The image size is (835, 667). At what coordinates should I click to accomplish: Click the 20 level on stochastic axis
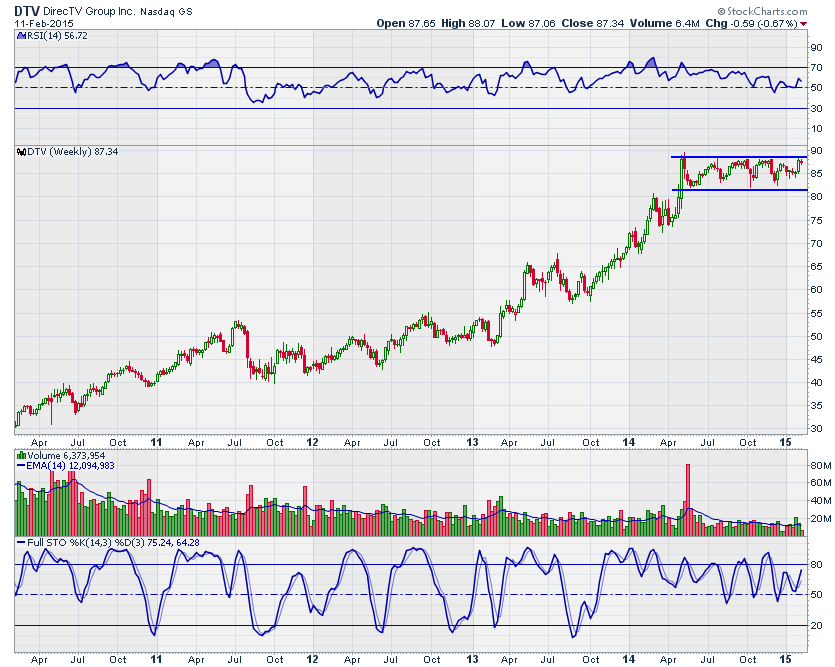[816, 625]
